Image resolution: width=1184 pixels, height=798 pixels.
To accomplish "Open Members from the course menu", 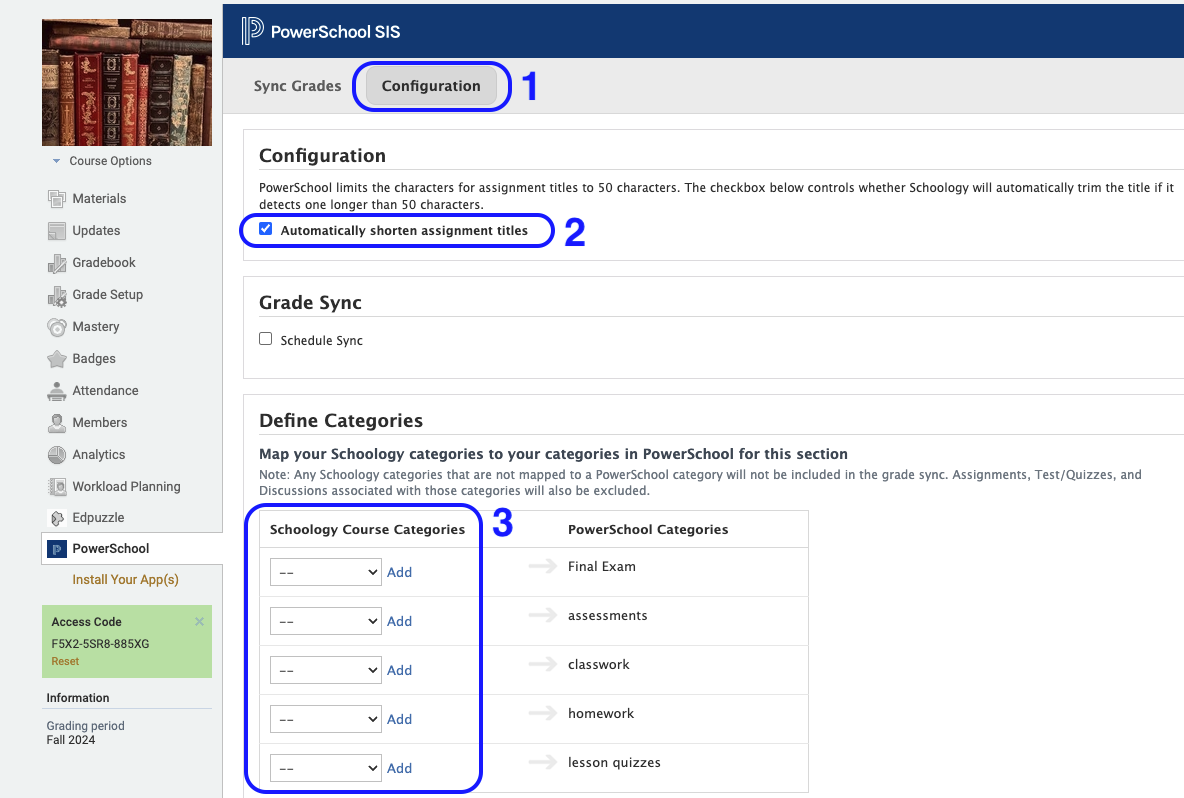I will 100,423.
